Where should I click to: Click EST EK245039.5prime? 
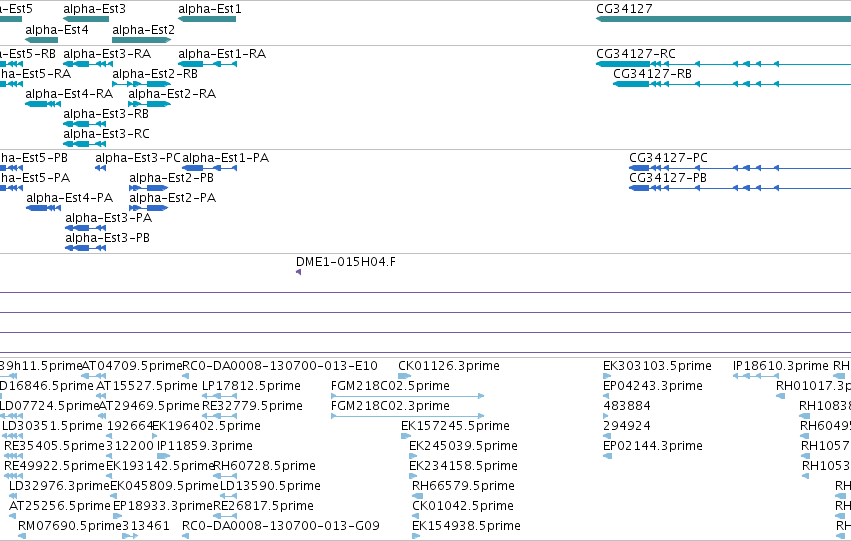tap(463, 446)
